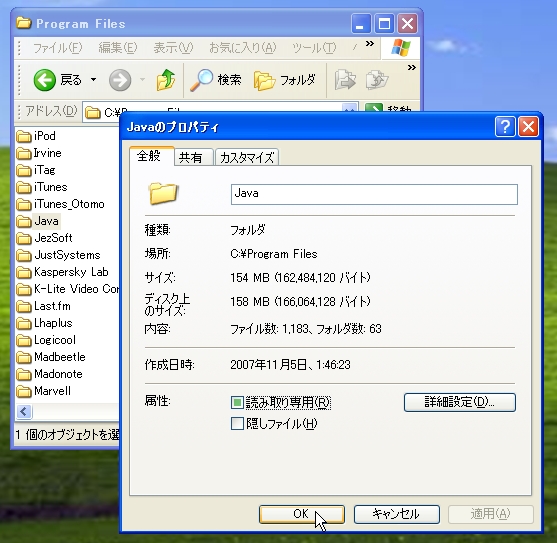Select the 全般 tab

(152, 156)
